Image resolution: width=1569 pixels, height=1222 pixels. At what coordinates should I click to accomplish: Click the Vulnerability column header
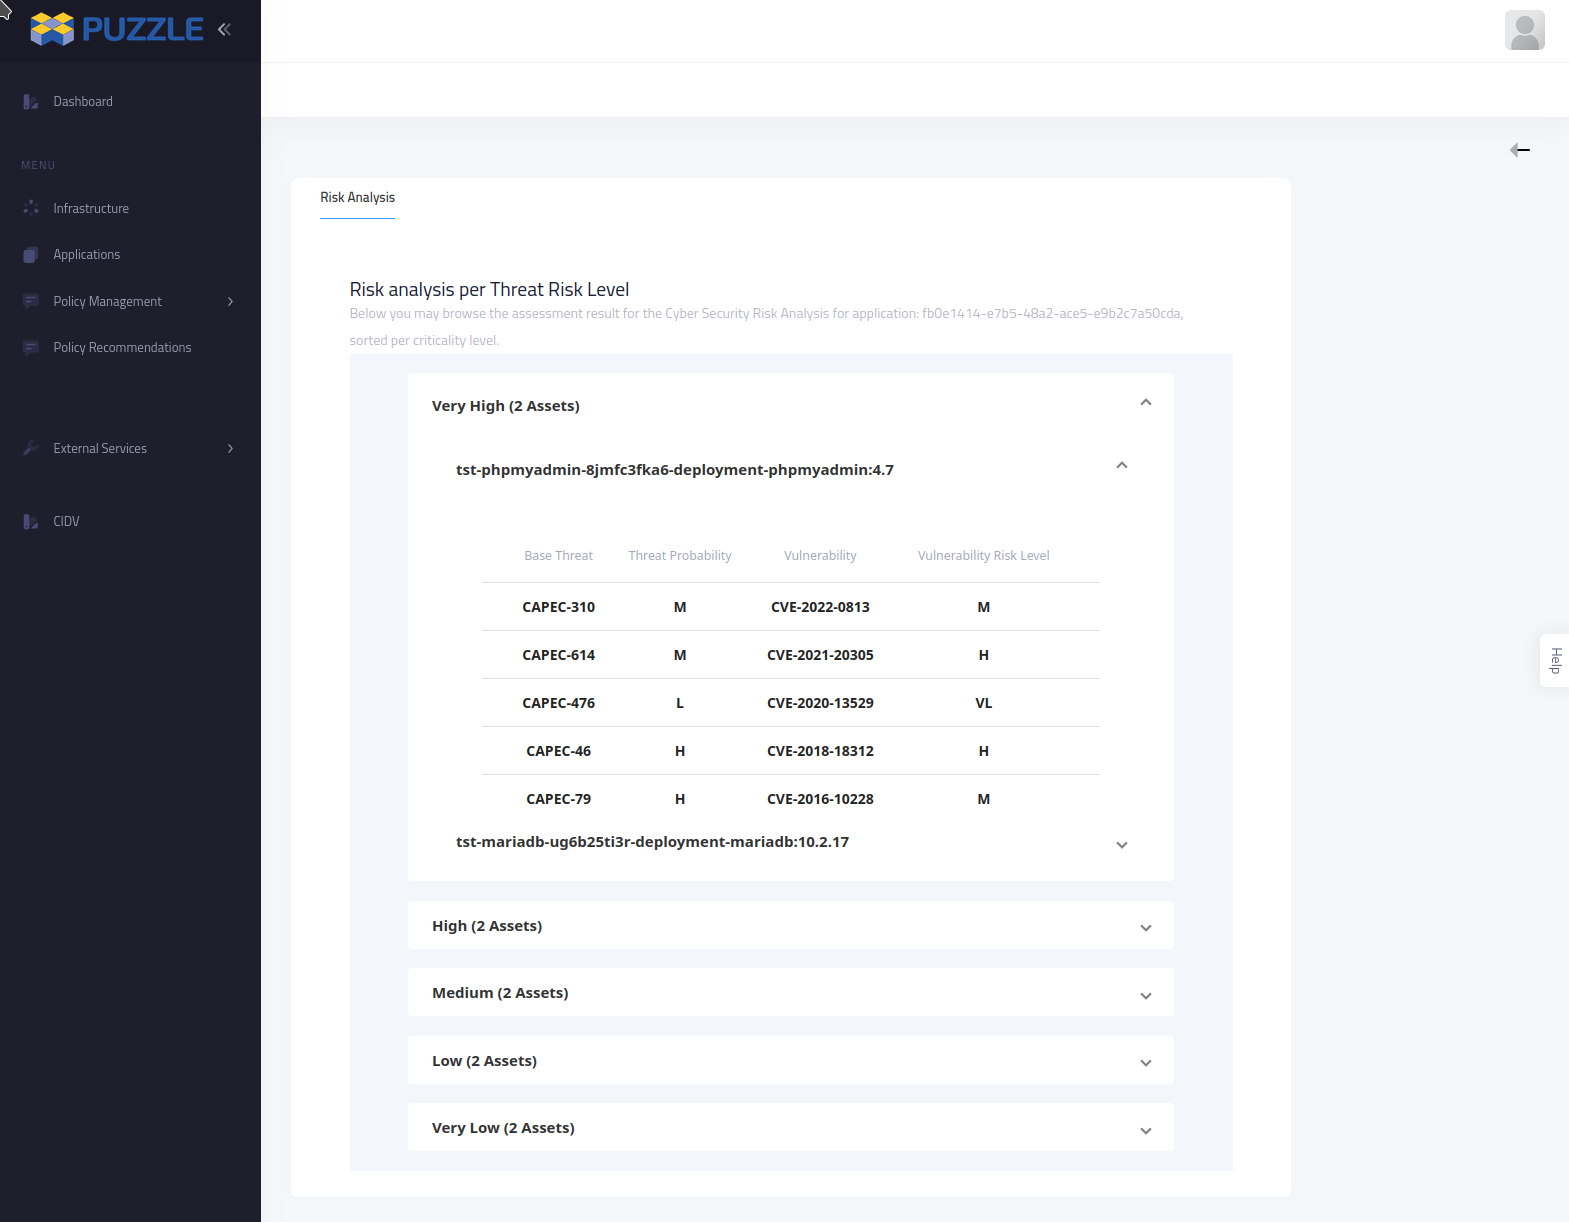(x=820, y=556)
